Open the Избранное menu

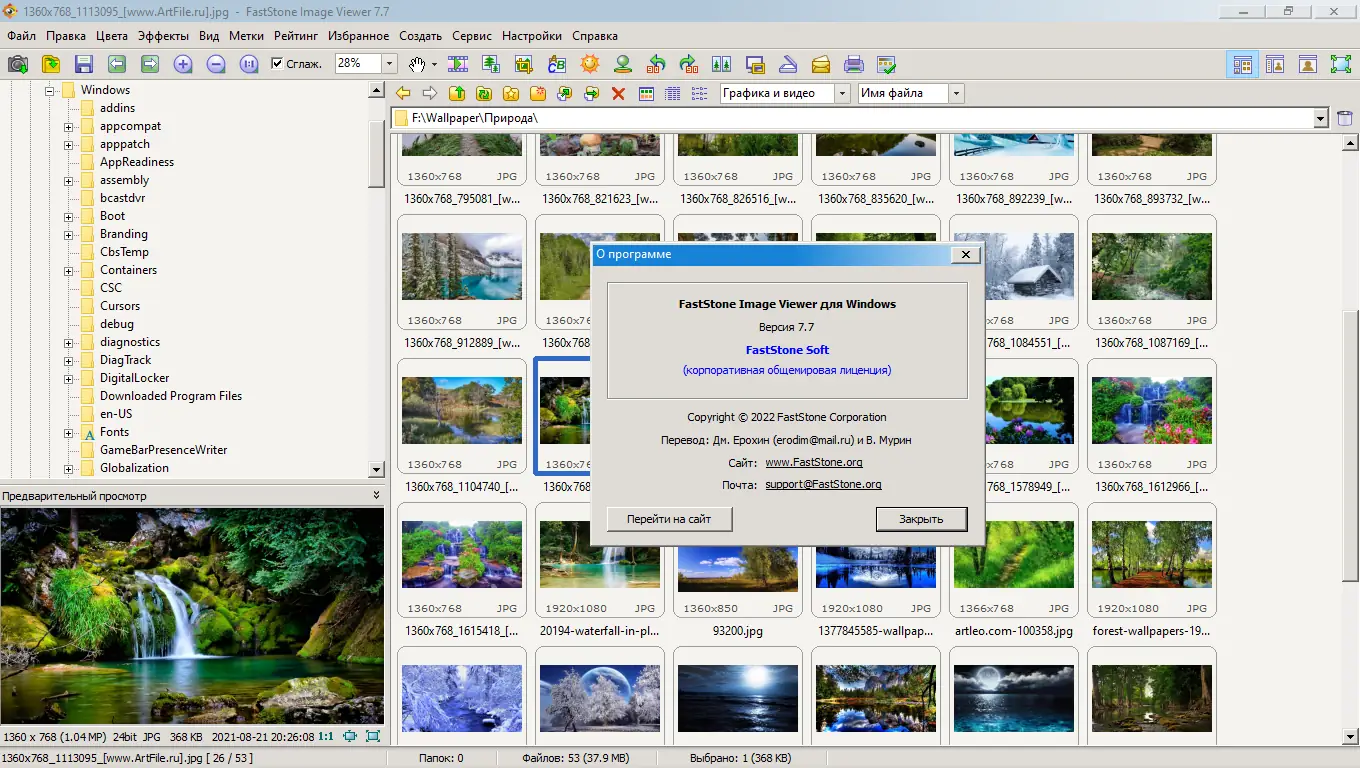coord(358,36)
